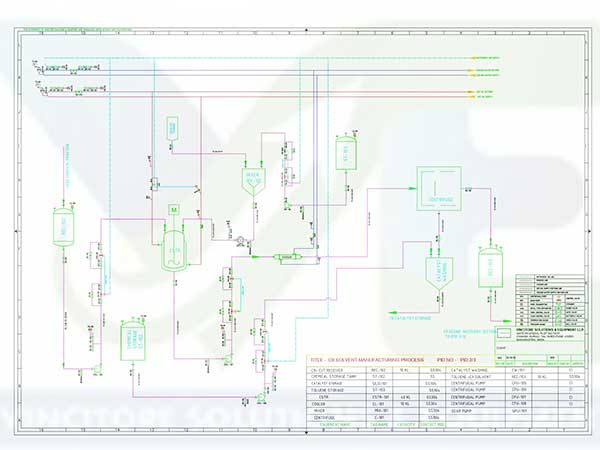Select the CSTR reactor vessel symbol

174,250
